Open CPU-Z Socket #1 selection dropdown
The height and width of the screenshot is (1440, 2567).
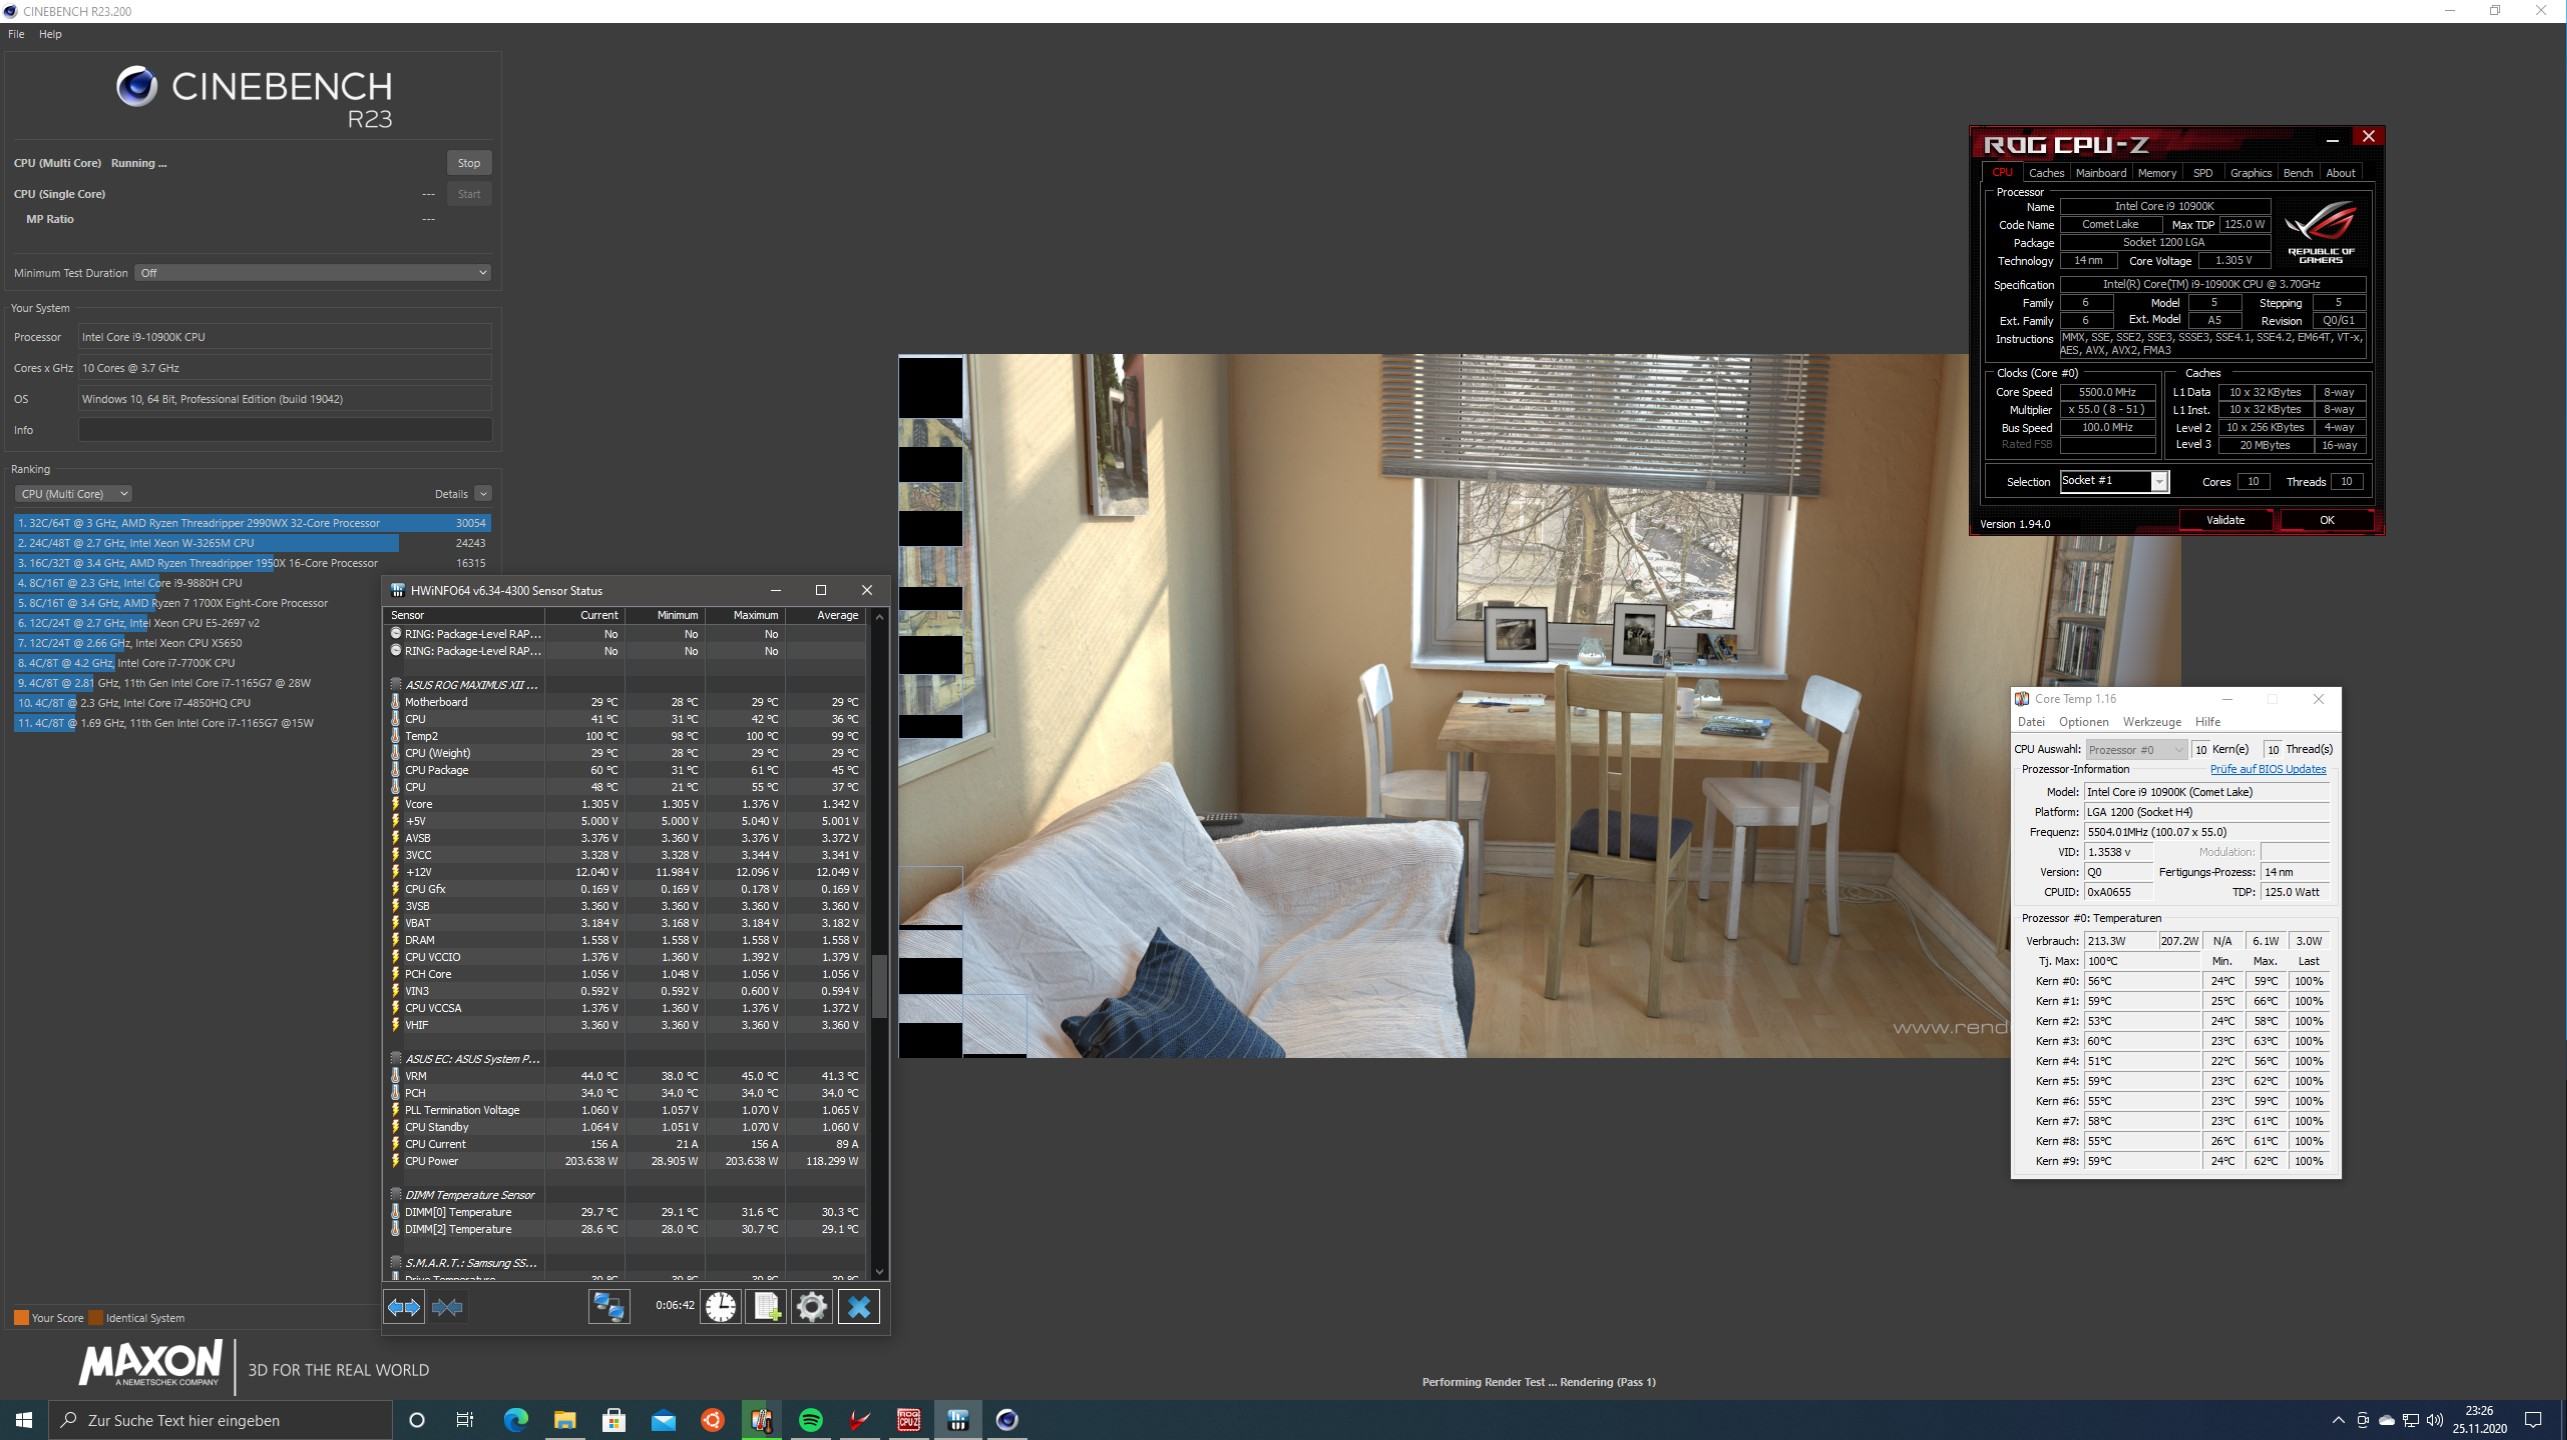click(x=2114, y=481)
